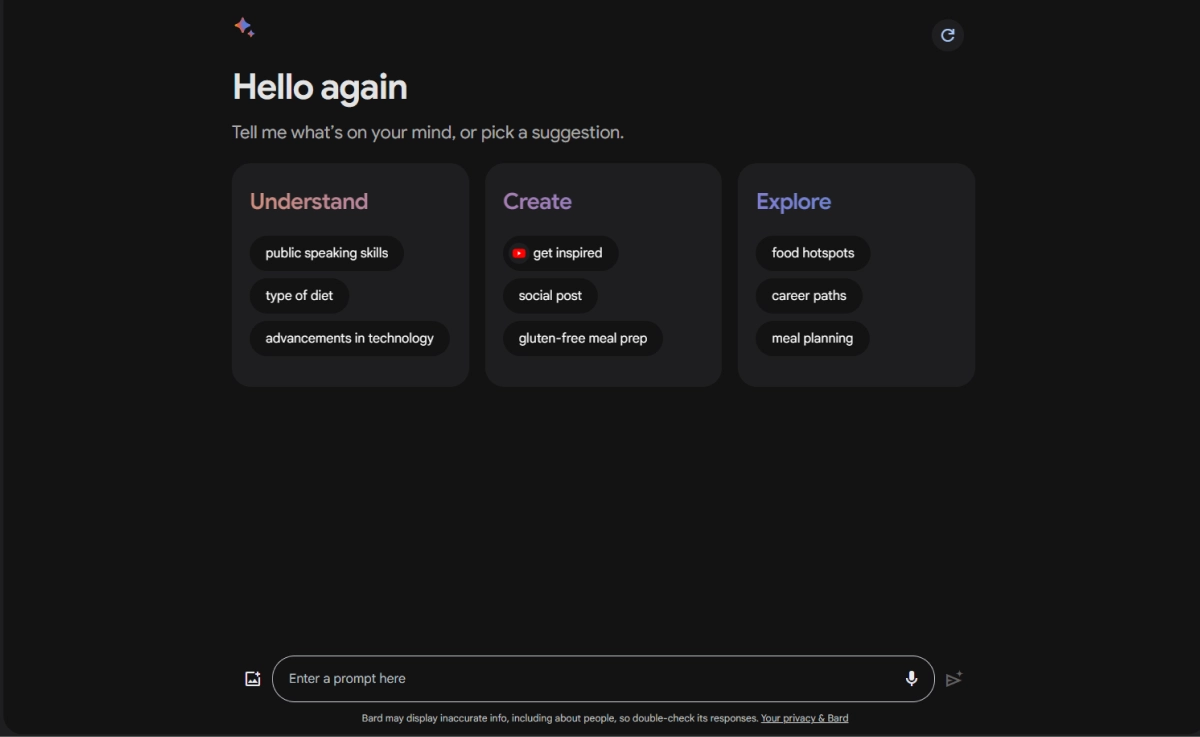The width and height of the screenshot is (1200, 737).
Task: Pick the career paths suggestion
Action: coord(809,296)
